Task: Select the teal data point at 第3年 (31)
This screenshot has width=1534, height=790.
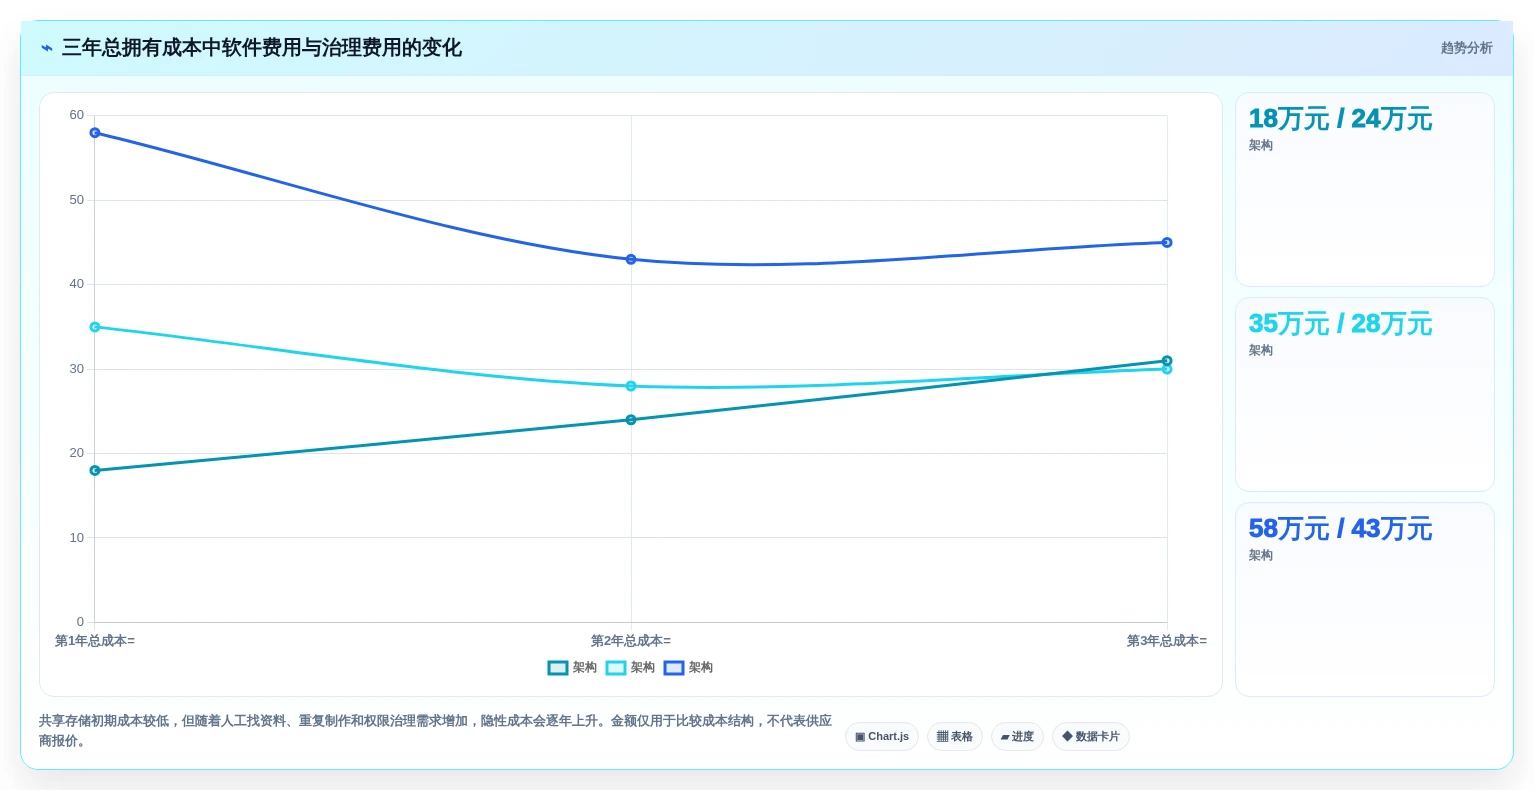Action: pos(1167,360)
